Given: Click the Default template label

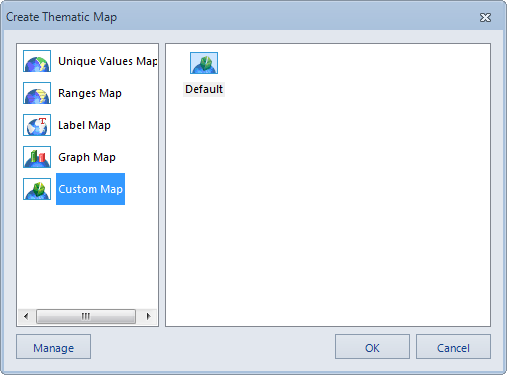Looking at the screenshot, I should tap(204, 89).
